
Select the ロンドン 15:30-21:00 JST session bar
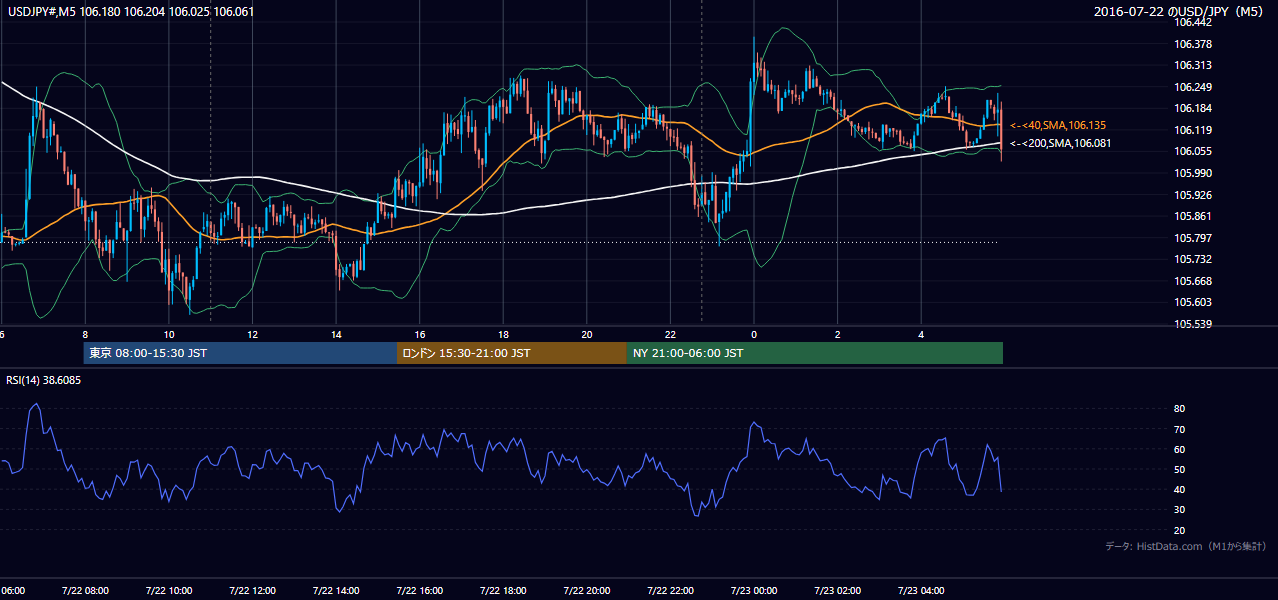click(512, 353)
